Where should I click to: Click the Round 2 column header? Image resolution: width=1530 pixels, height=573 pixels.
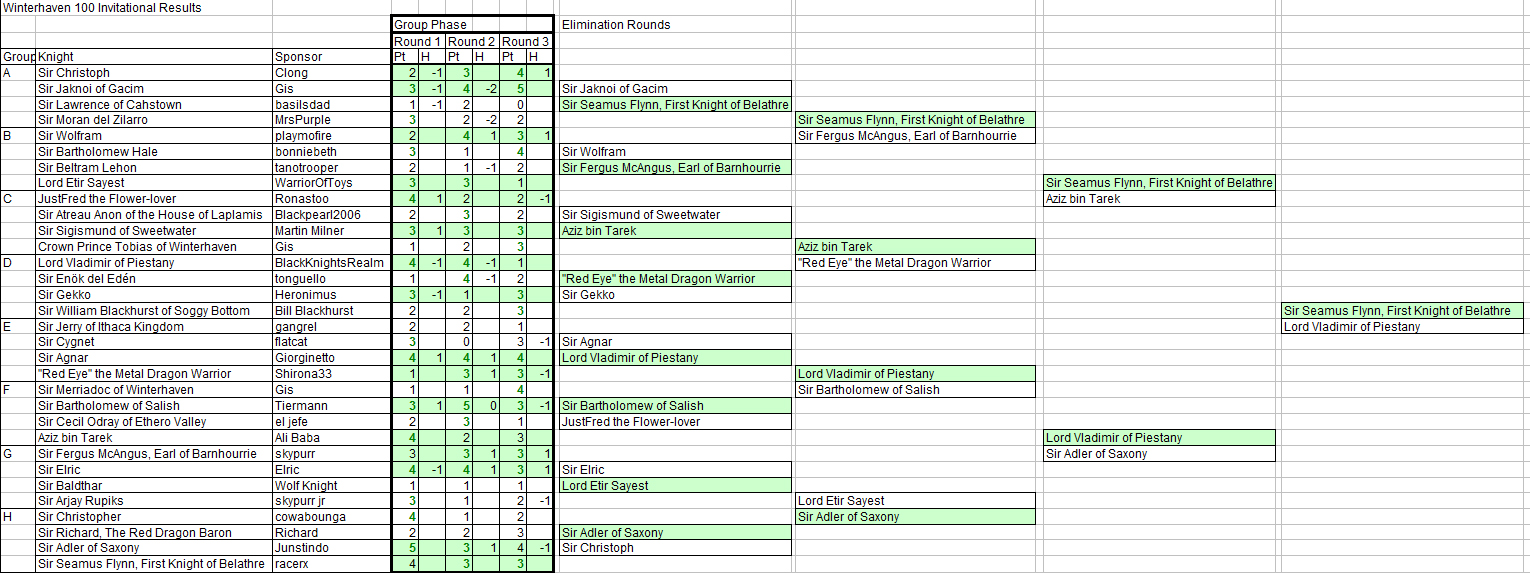click(471, 41)
